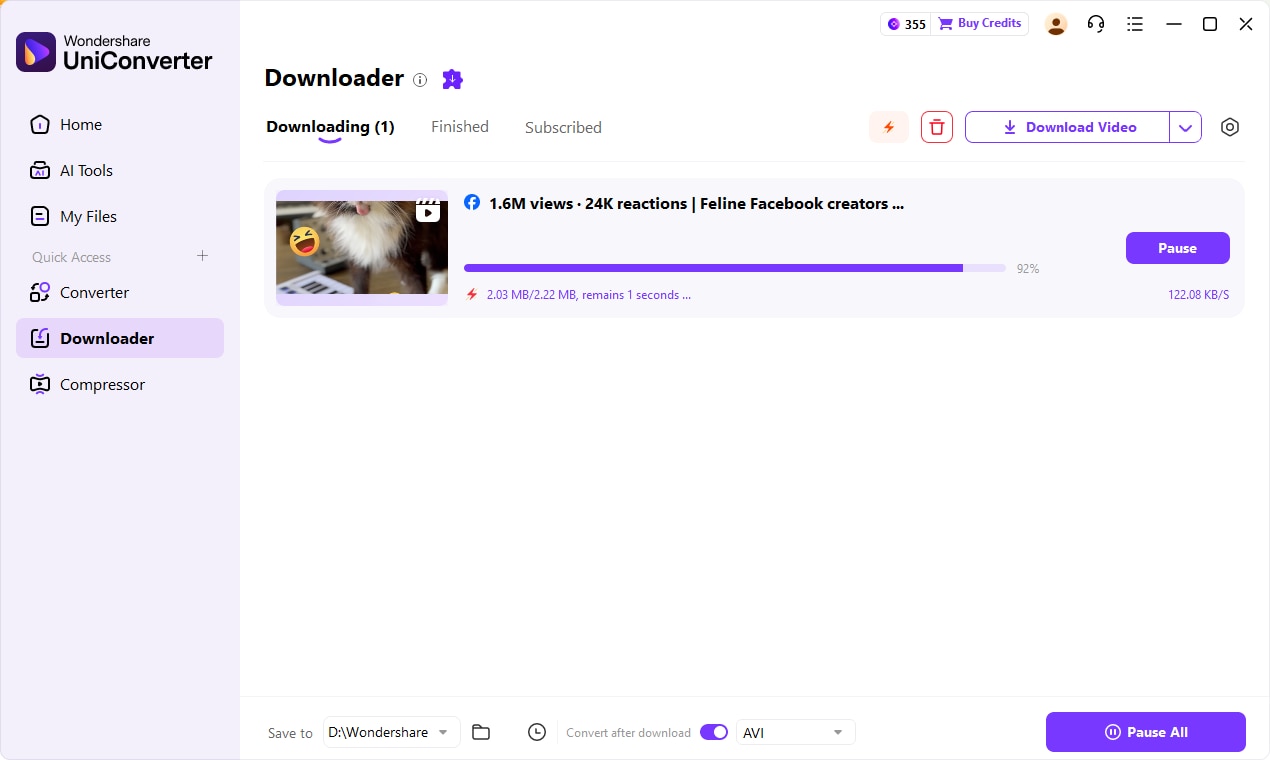1270x760 pixels.
Task: Pause the Feline Facebook video download
Action: 1177,248
